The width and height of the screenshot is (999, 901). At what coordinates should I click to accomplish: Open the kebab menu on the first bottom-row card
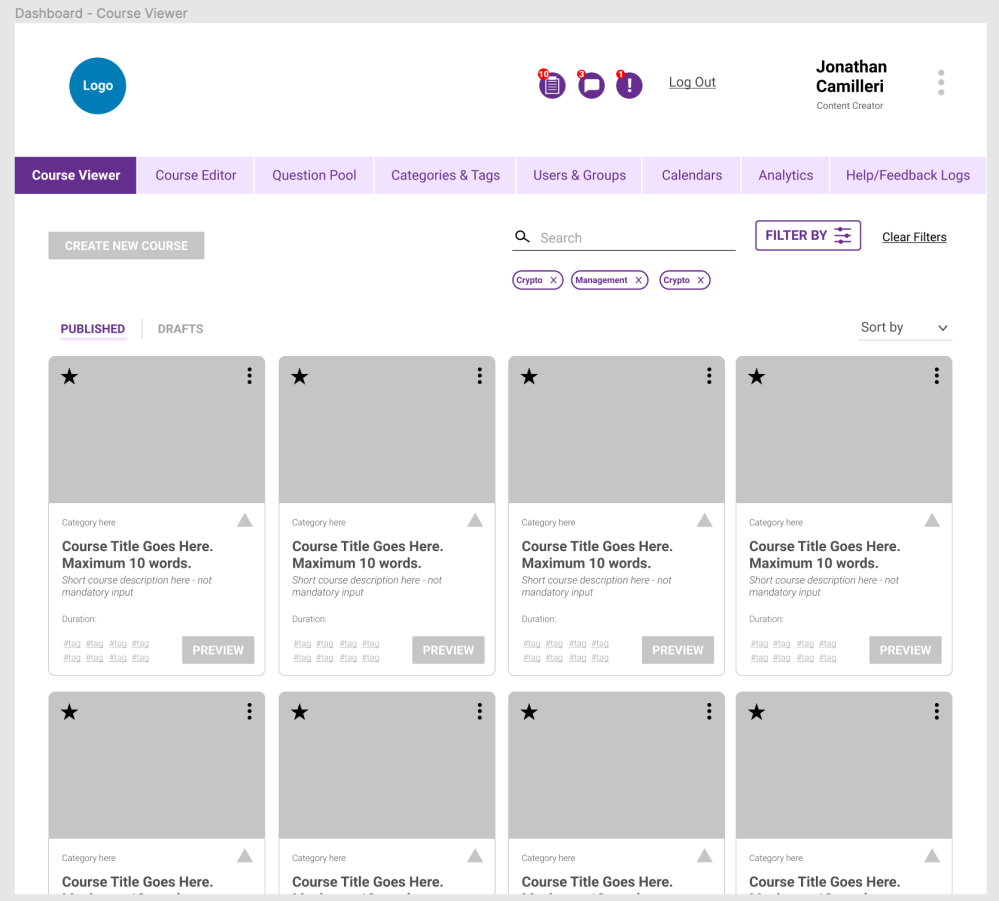pyautogui.click(x=250, y=711)
